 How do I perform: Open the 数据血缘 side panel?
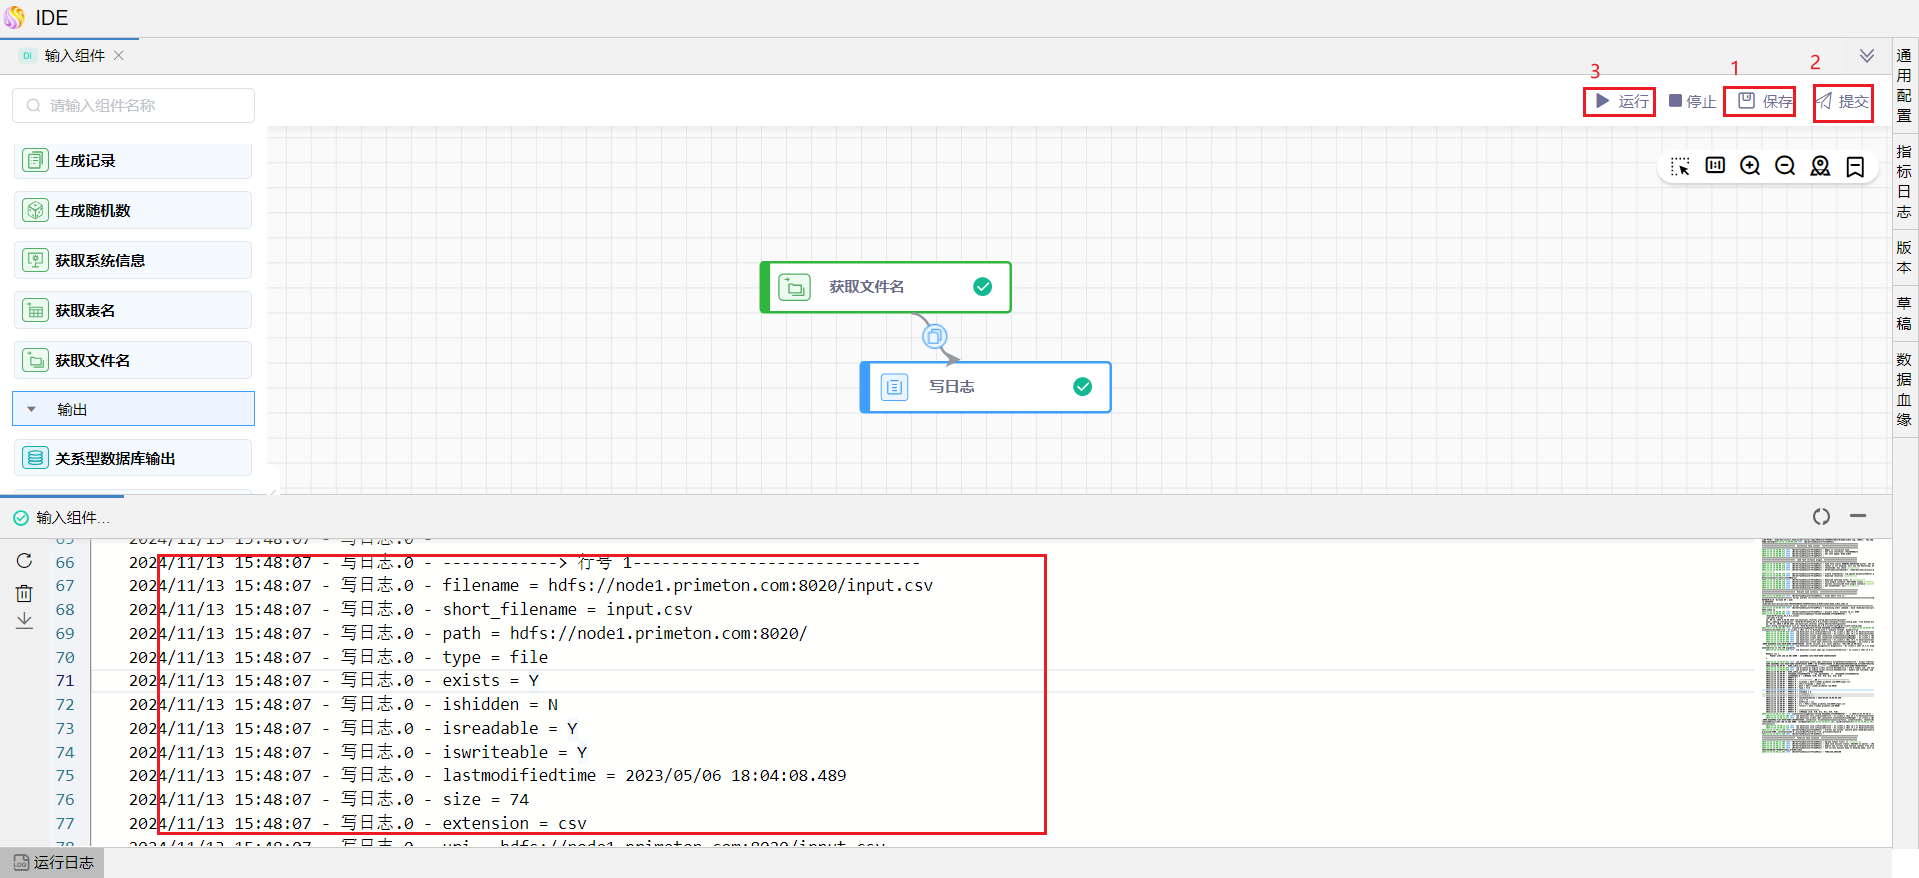point(1904,389)
